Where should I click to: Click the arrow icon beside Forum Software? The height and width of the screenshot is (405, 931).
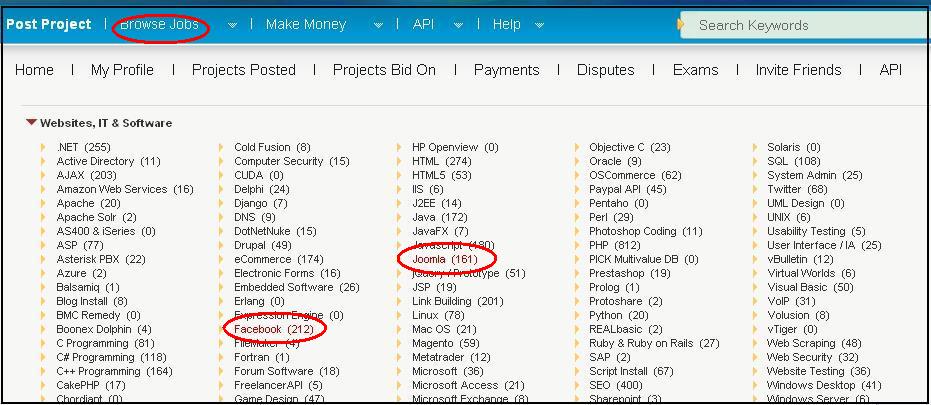(221, 371)
